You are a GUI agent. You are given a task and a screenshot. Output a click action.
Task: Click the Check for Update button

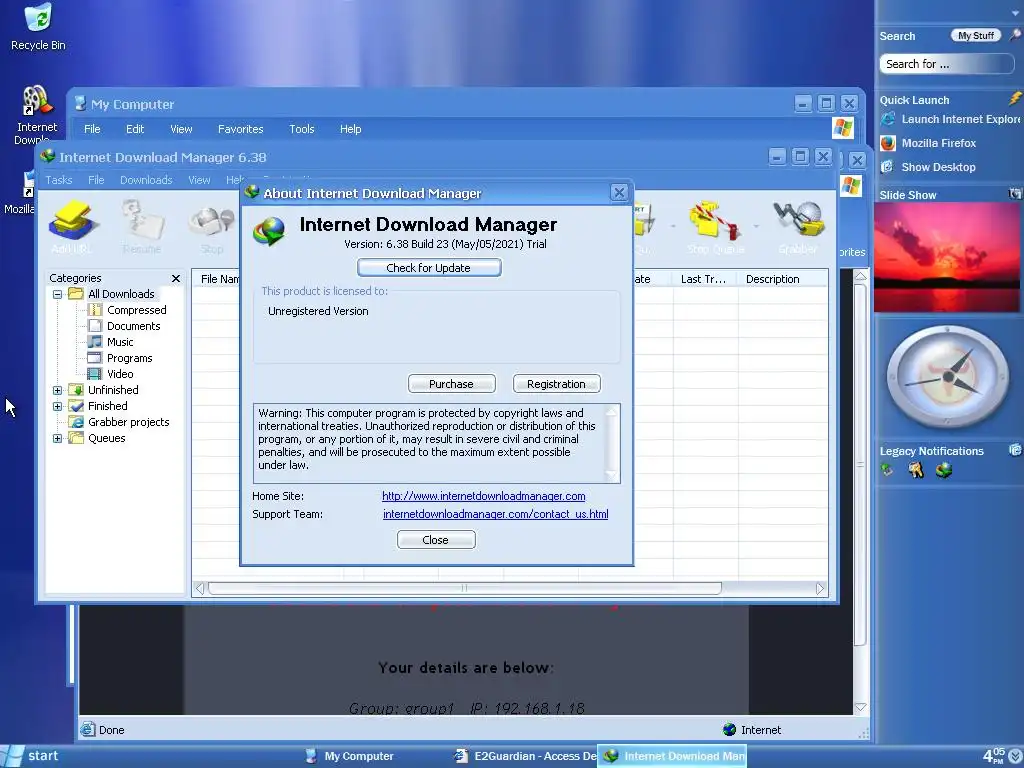(x=429, y=268)
